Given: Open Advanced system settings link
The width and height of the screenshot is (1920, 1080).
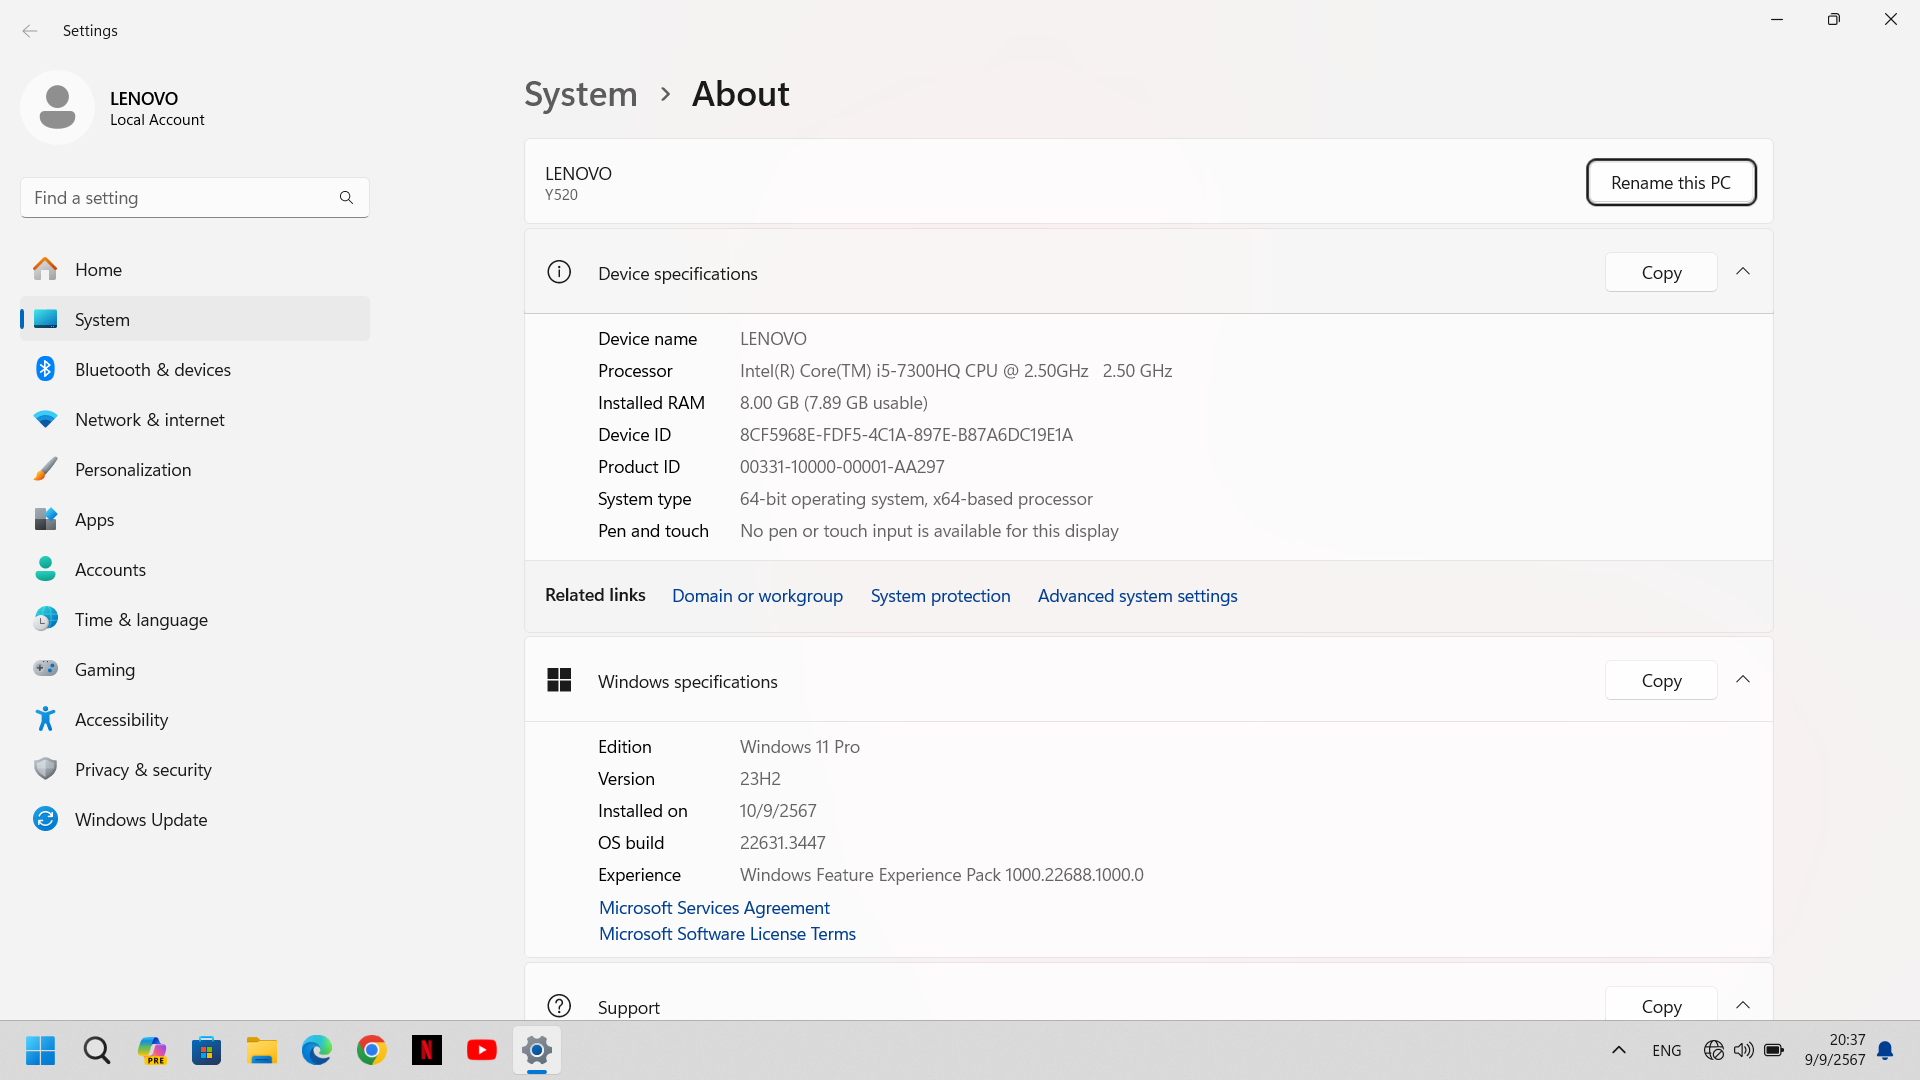Looking at the screenshot, I should (1137, 595).
